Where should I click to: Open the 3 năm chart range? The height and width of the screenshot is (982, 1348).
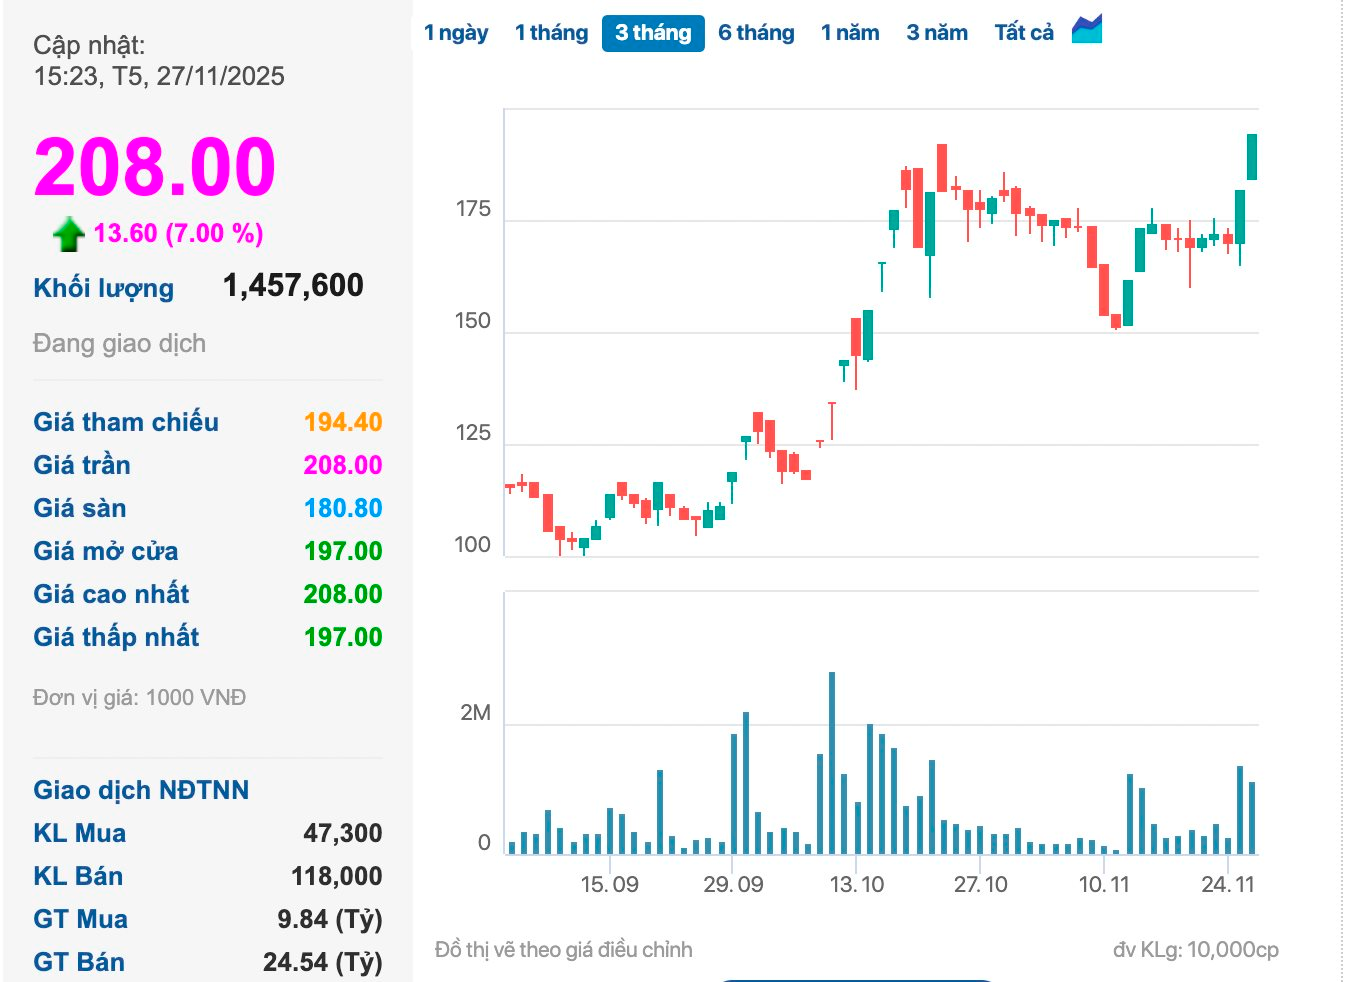tap(937, 33)
